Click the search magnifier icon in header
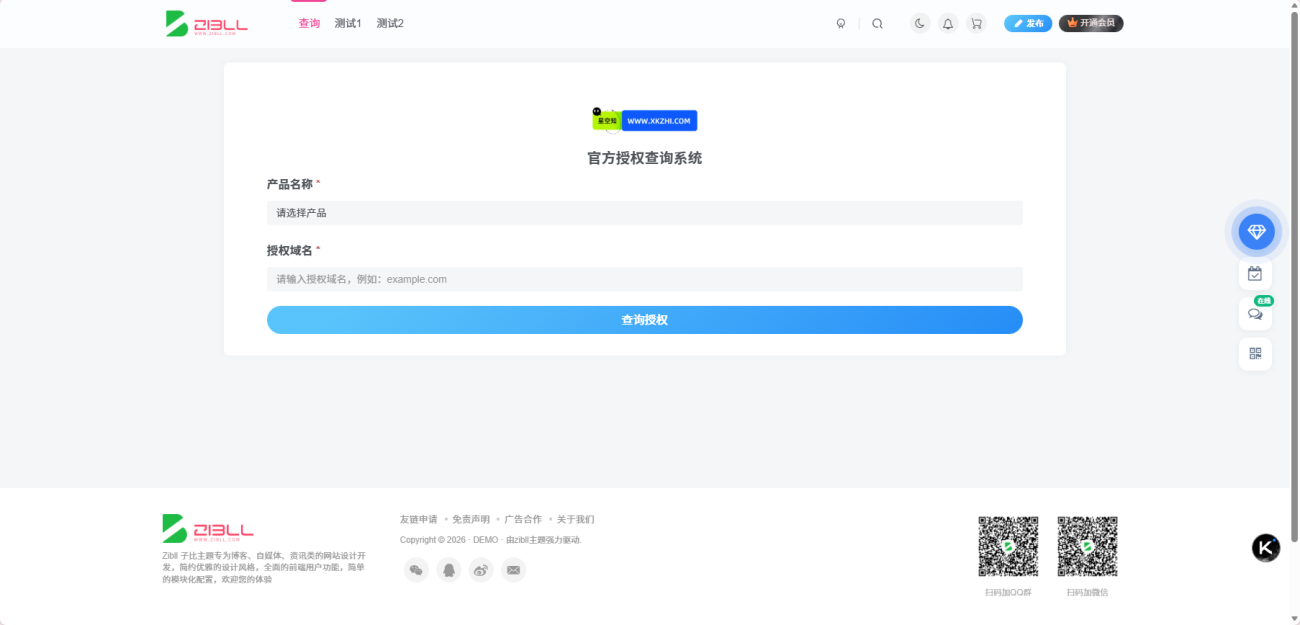Viewport: 1300px width, 625px height. click(877, 23)
